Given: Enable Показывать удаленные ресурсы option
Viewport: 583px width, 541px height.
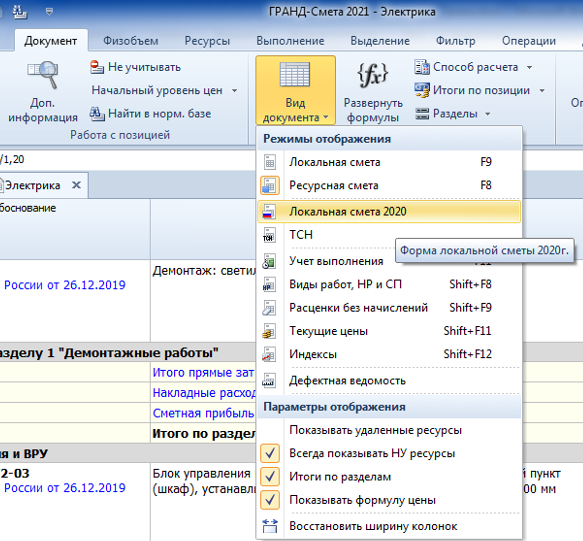Looking at the screenshot, I should tap(389, 430).
